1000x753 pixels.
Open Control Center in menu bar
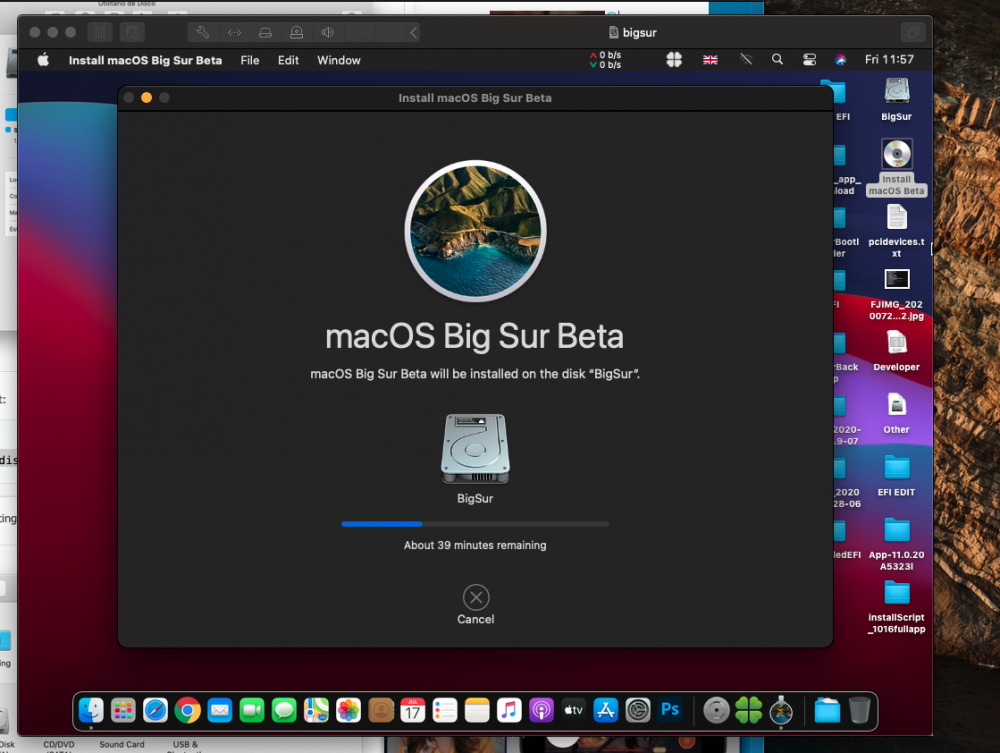[x=809, y=60]
